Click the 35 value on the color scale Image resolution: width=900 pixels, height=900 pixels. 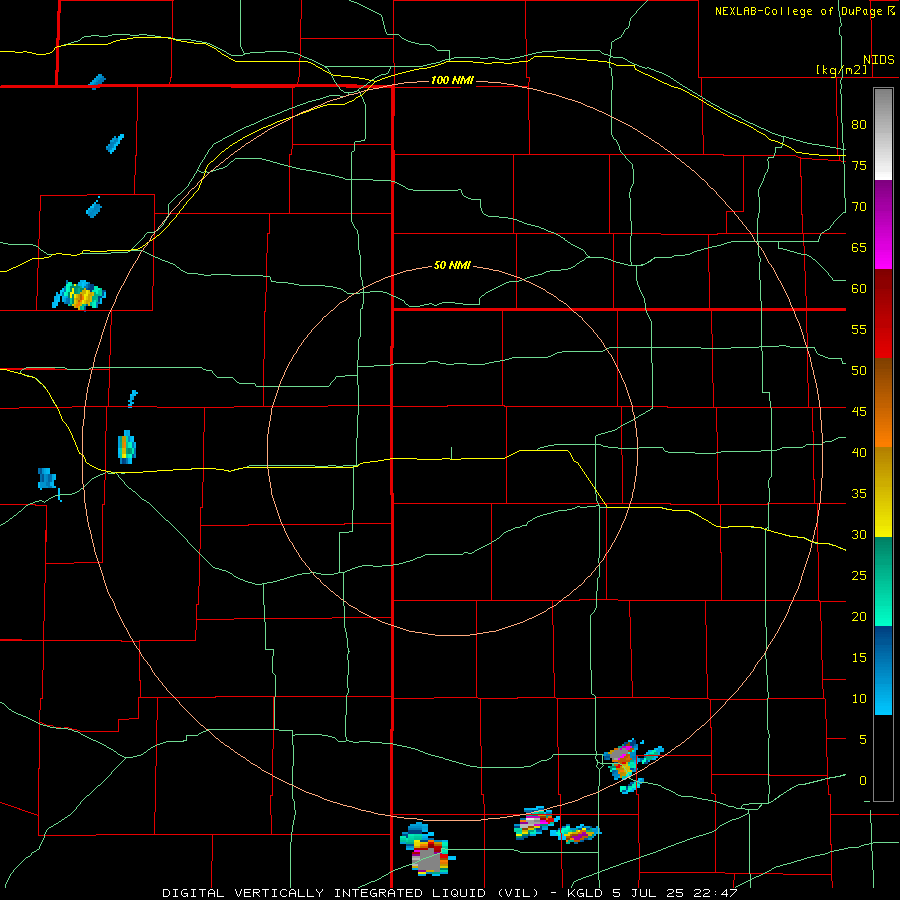pos(859,494)
